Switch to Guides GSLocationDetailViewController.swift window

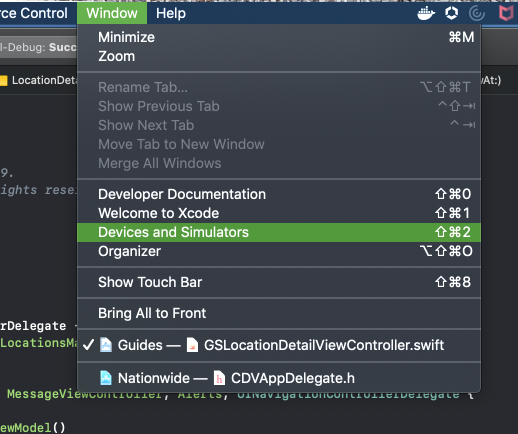(279, 345)
